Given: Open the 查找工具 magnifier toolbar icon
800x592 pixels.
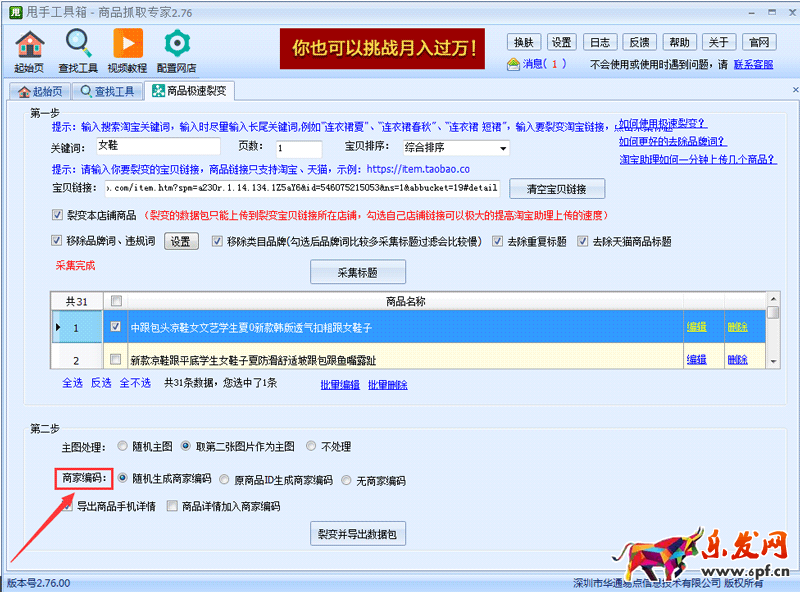Looking at the screenshot, I should pyautogui.click(x=78, y=44).
